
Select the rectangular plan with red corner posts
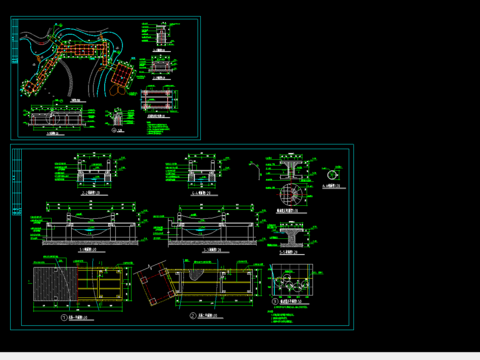point(158,99)
